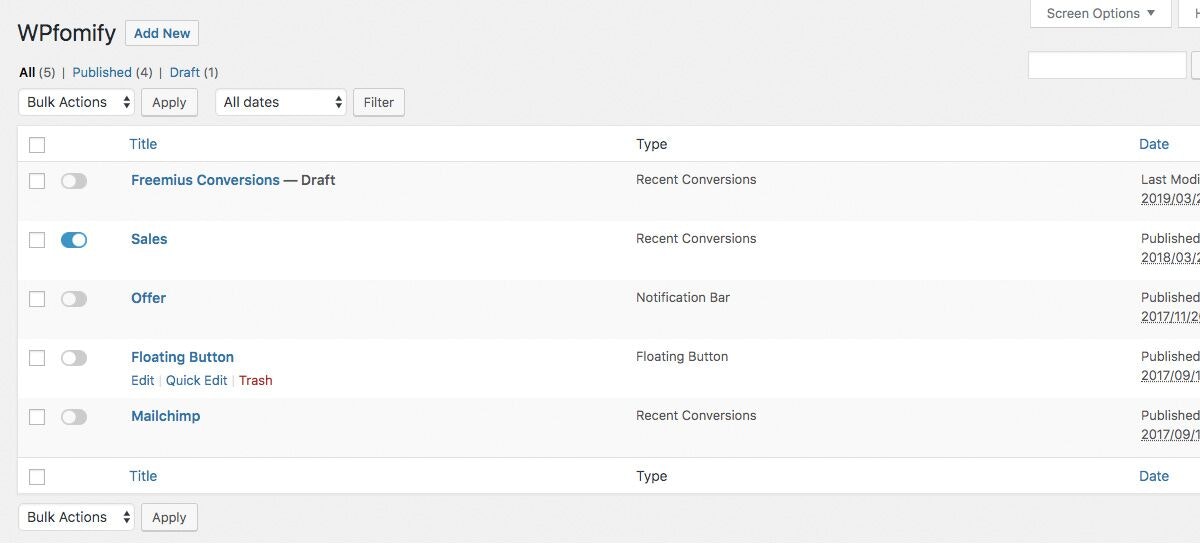Filter list by Draft status

tap(185, 72)
